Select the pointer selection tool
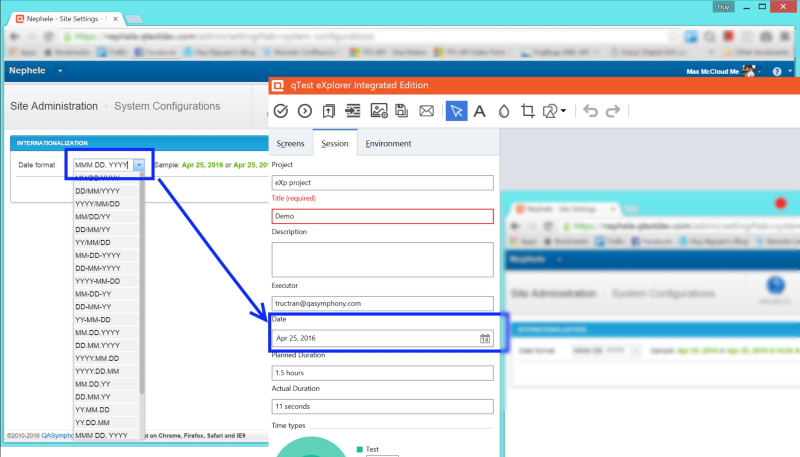 (457, 111)
